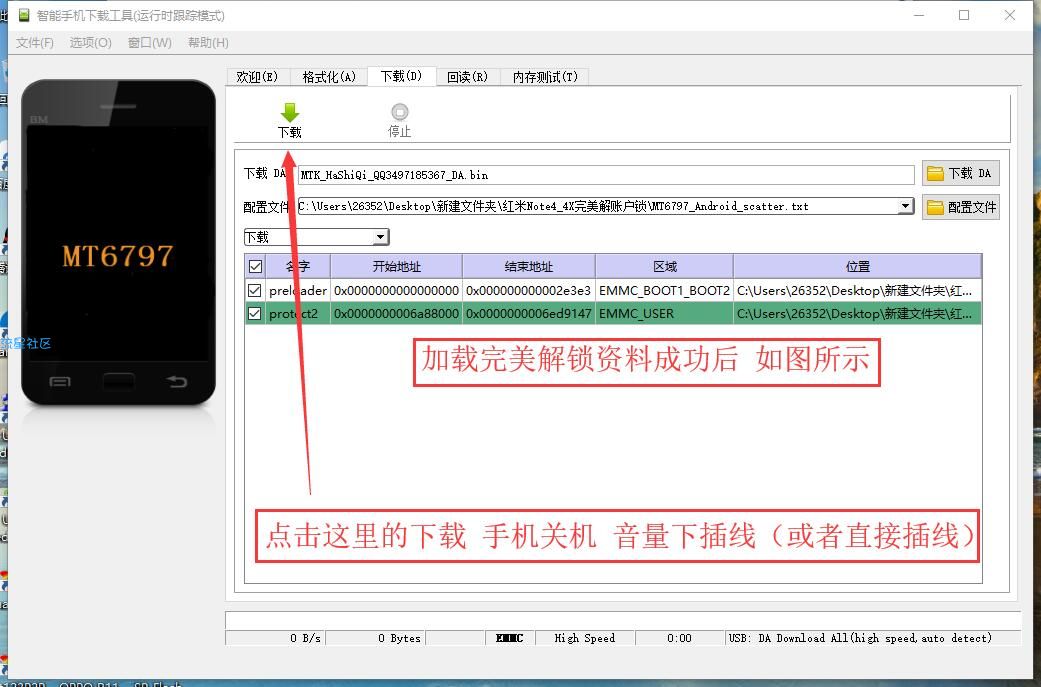1041x687 pixels.
Task: Click the 名字 column header
Action: [x=297, y=267]
